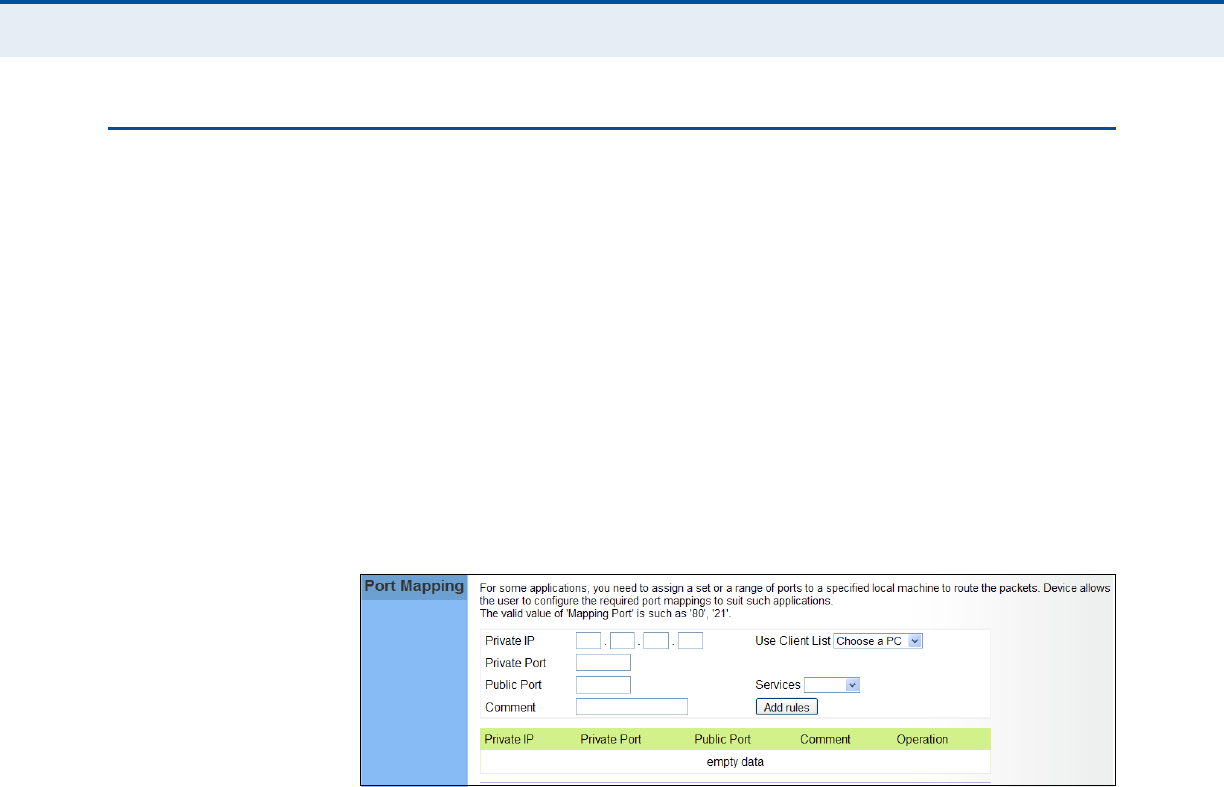This screenshot has height=787, width=1224.
Task: Focus the second Private IP octet field
Action: [x=622, y=641]
